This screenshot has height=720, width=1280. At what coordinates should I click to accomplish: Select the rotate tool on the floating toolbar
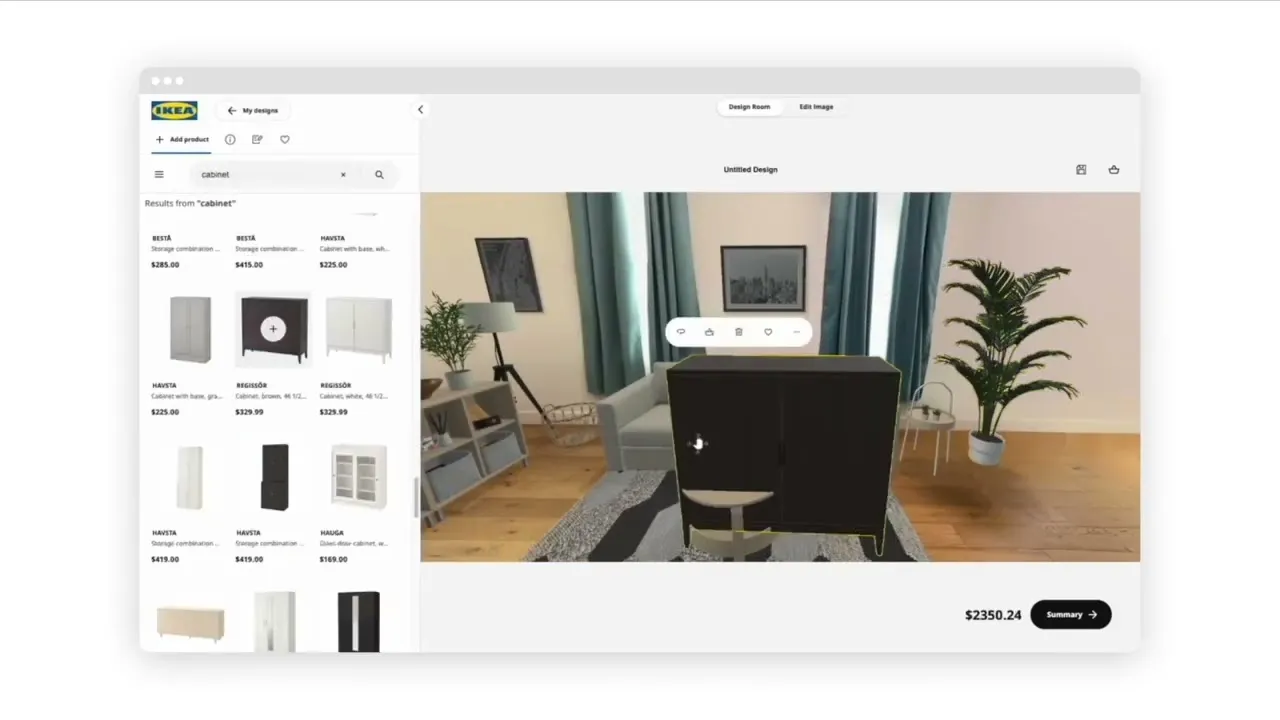[680, 331]
